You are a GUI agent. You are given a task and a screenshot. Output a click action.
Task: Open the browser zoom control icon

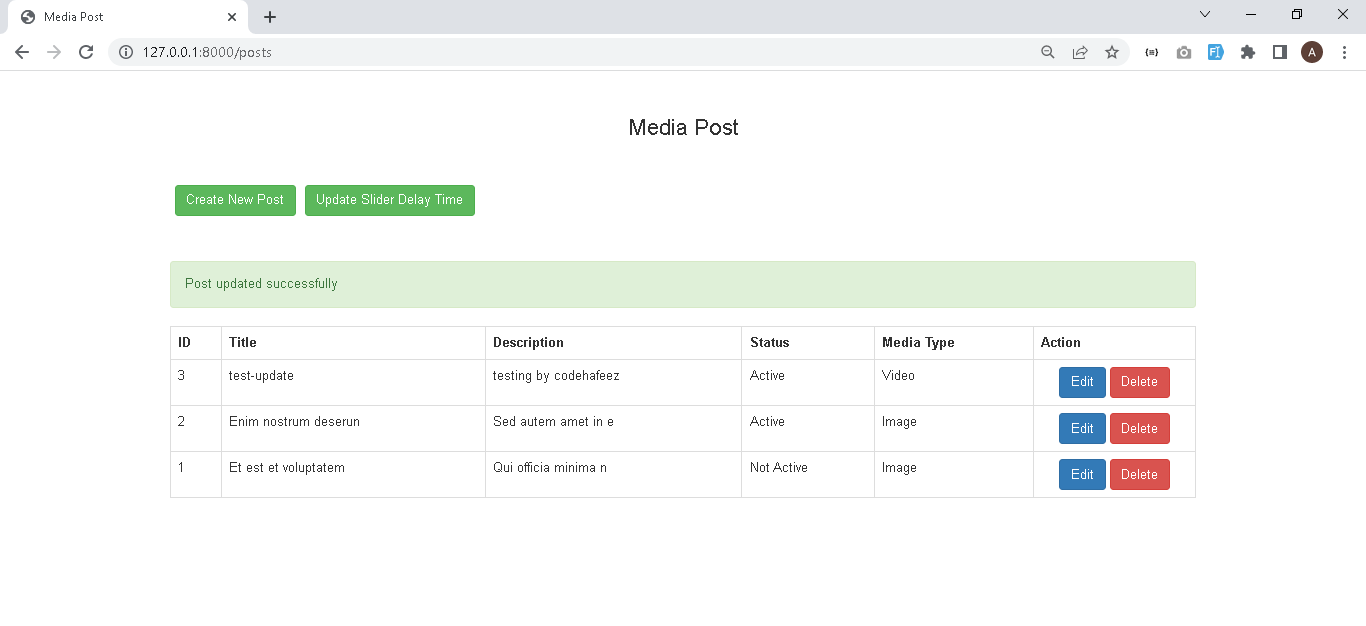point(1048,52)
